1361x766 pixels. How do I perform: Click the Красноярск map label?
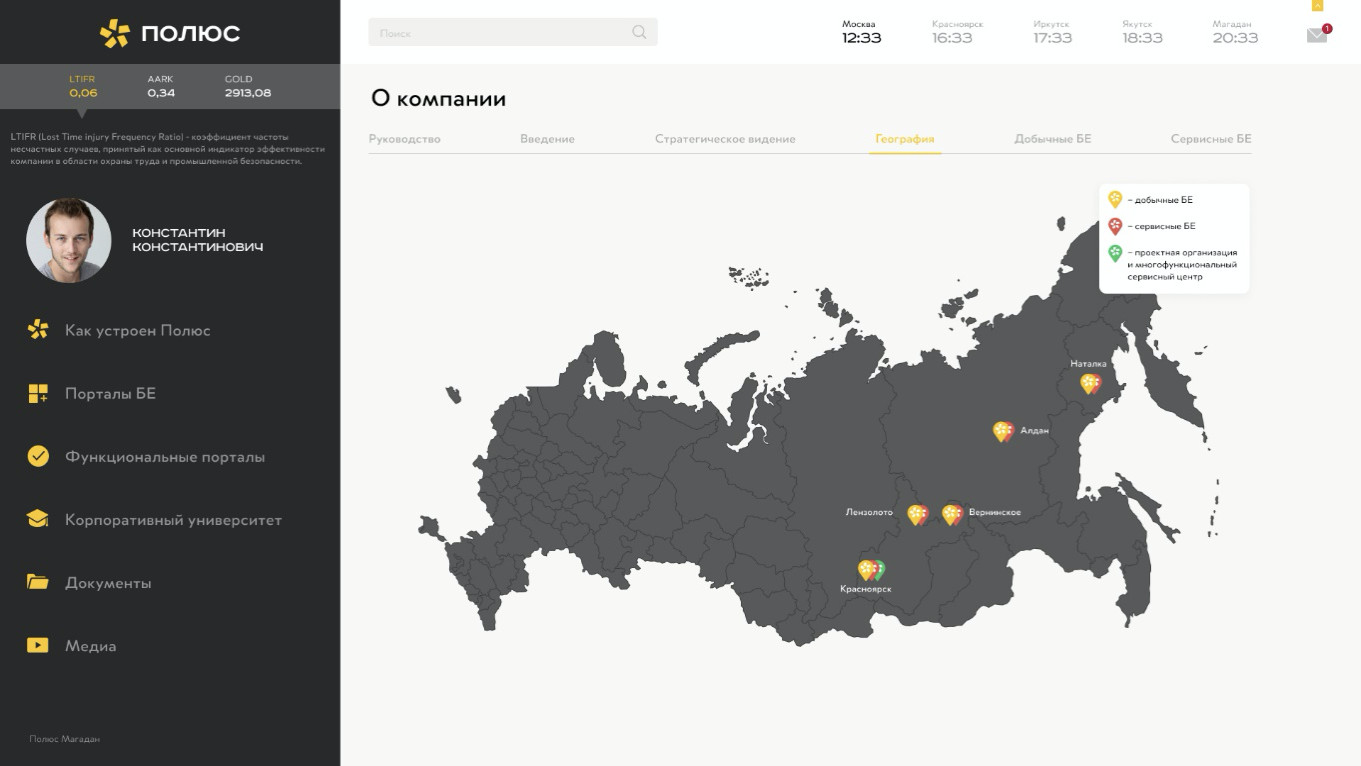[865, 589]
